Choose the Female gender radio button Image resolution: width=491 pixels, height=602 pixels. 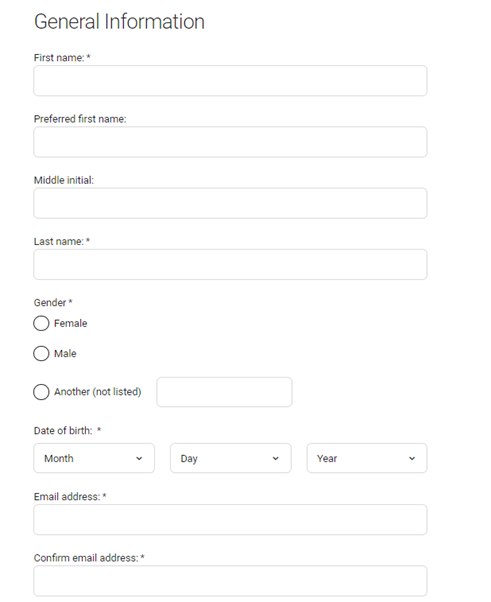coord(41,323)
